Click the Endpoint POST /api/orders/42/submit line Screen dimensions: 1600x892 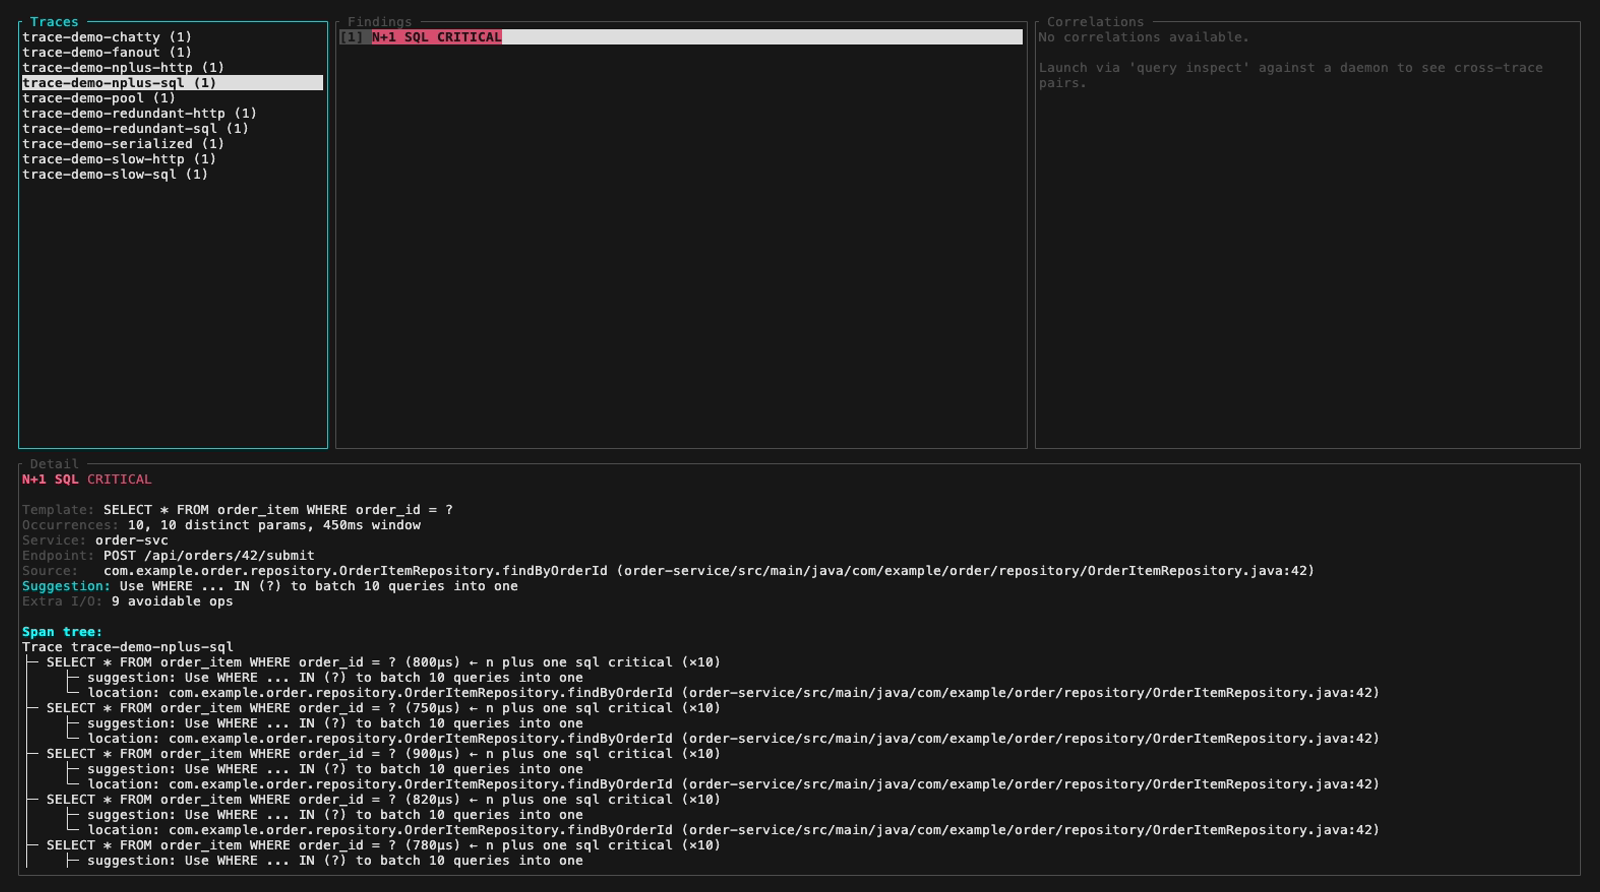[x=168, y=555]
